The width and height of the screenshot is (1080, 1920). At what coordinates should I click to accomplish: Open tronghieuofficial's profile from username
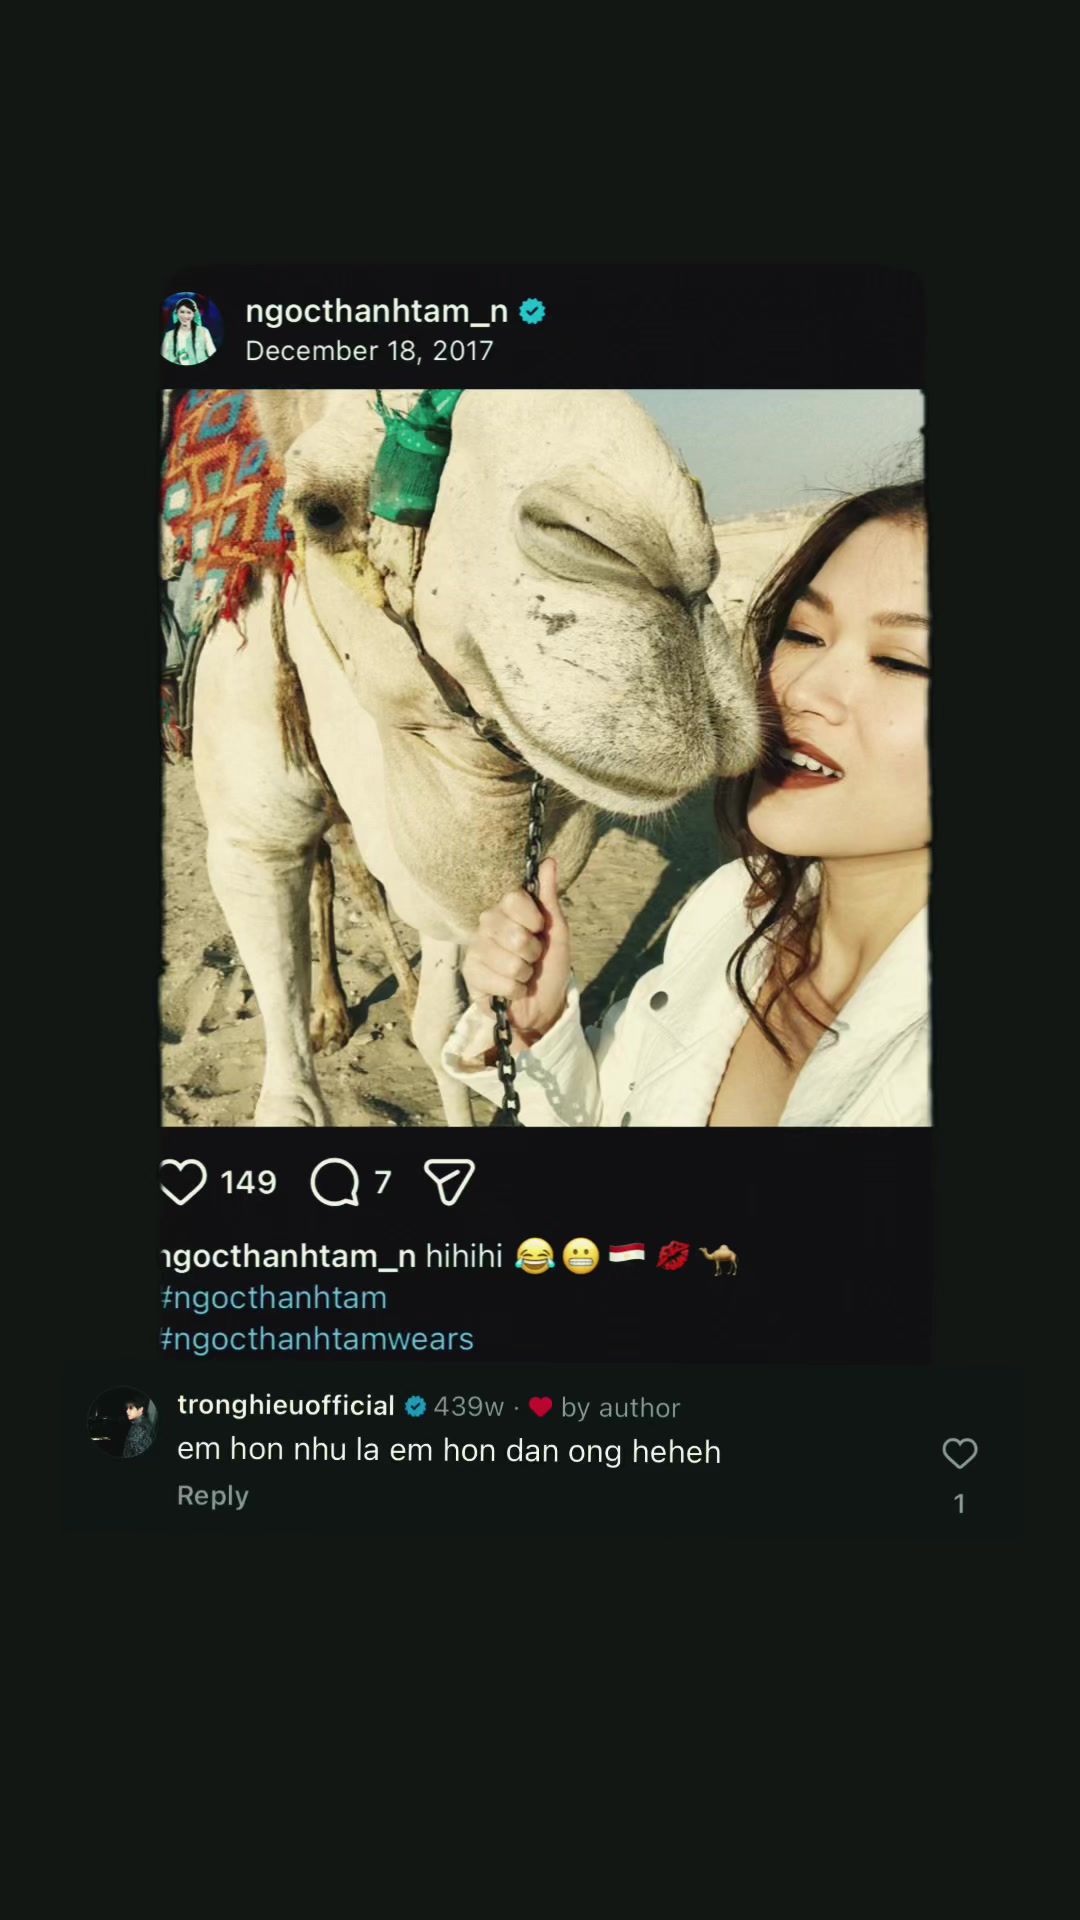(x=286, y=1405)
